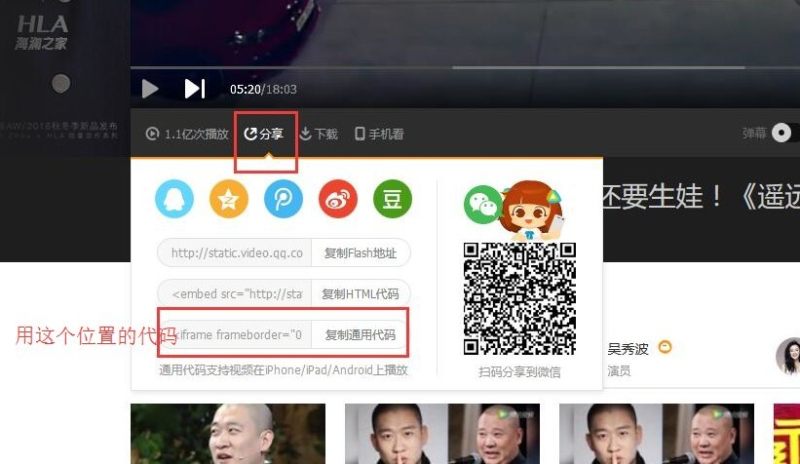800x464 pixels.
Task: Click the 复制HTML代码 button
Action: pyautogui.click(x=360, y=294)
